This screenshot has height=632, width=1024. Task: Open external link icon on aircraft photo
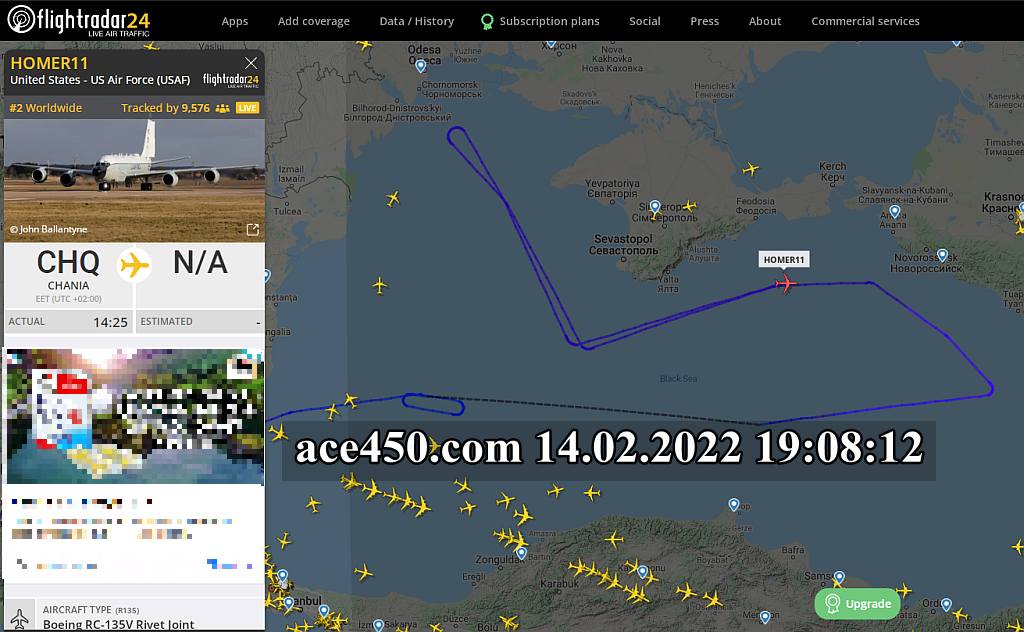252,230
